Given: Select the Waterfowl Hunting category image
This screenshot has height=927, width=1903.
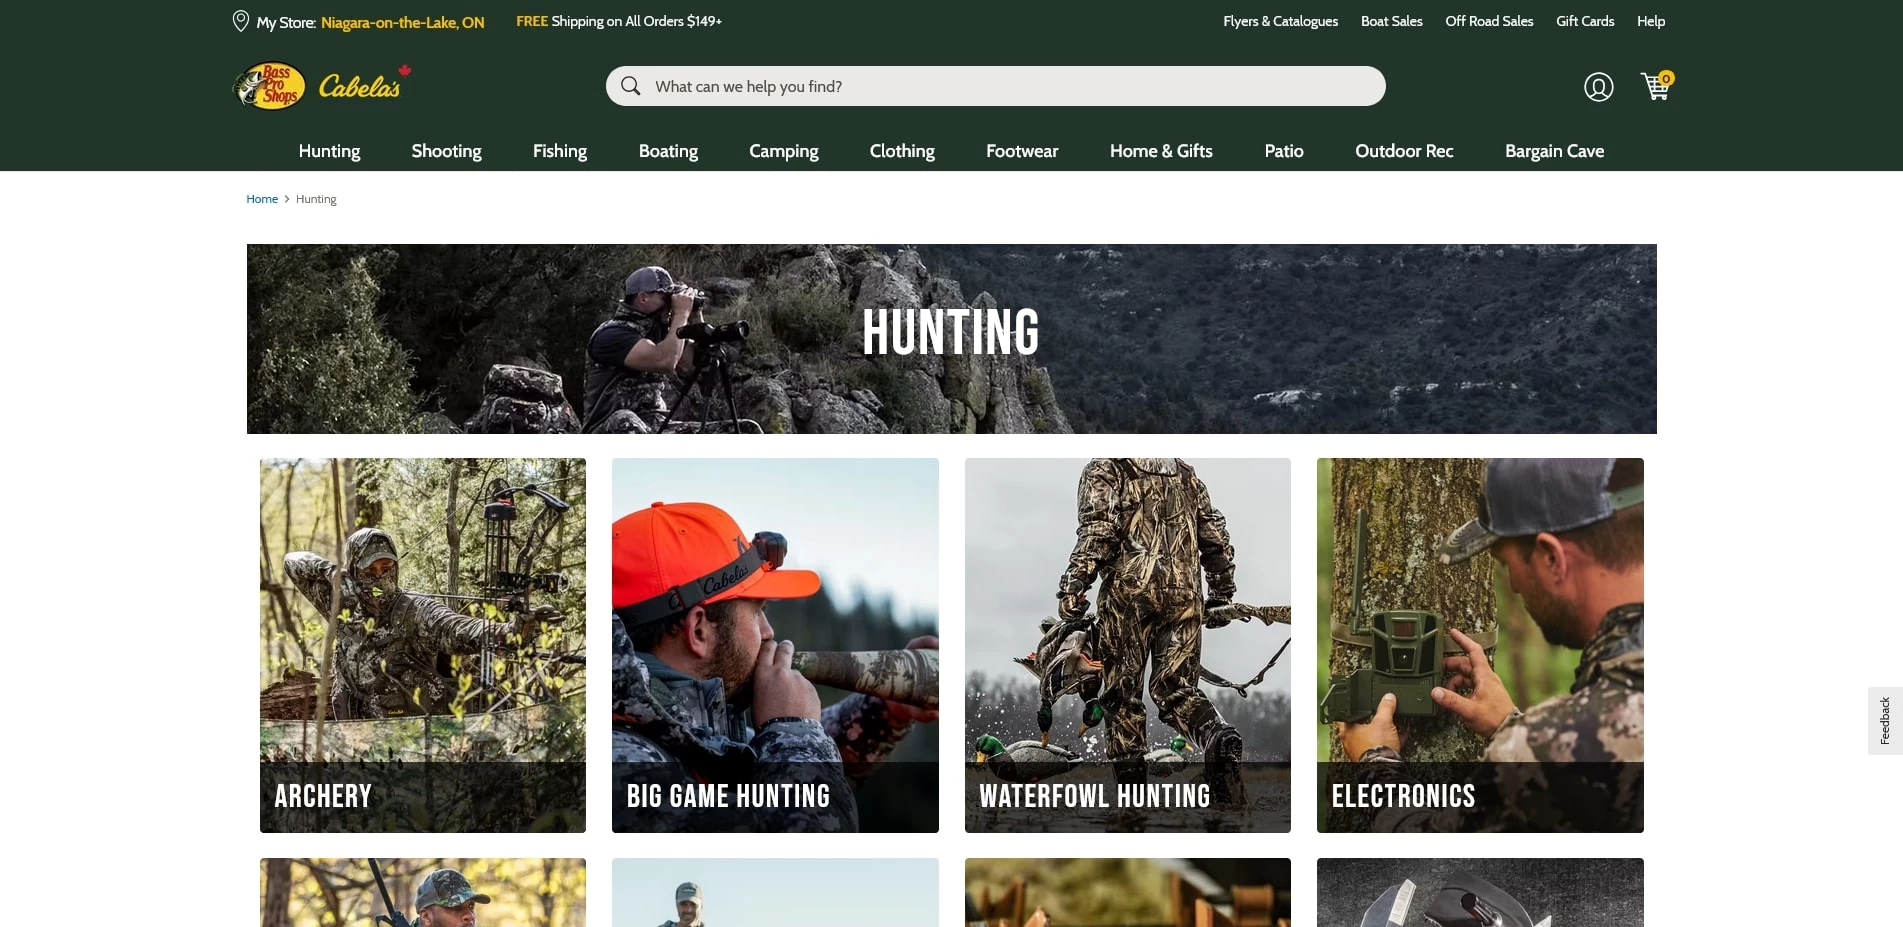Looking at the screenshot, I should click(x=1127, y=644).
